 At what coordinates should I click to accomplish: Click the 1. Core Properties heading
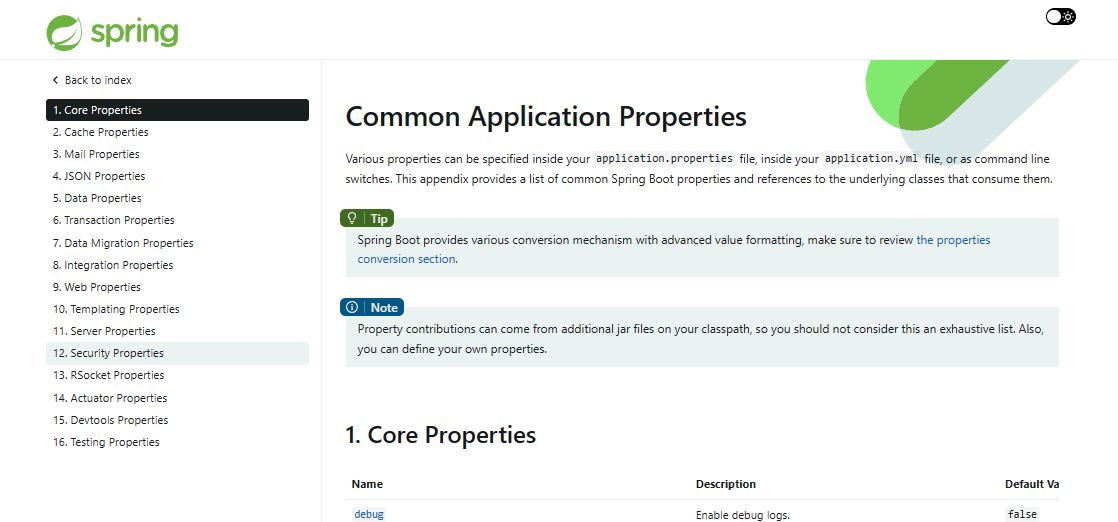pyautogui.click(x=441, y=434)
